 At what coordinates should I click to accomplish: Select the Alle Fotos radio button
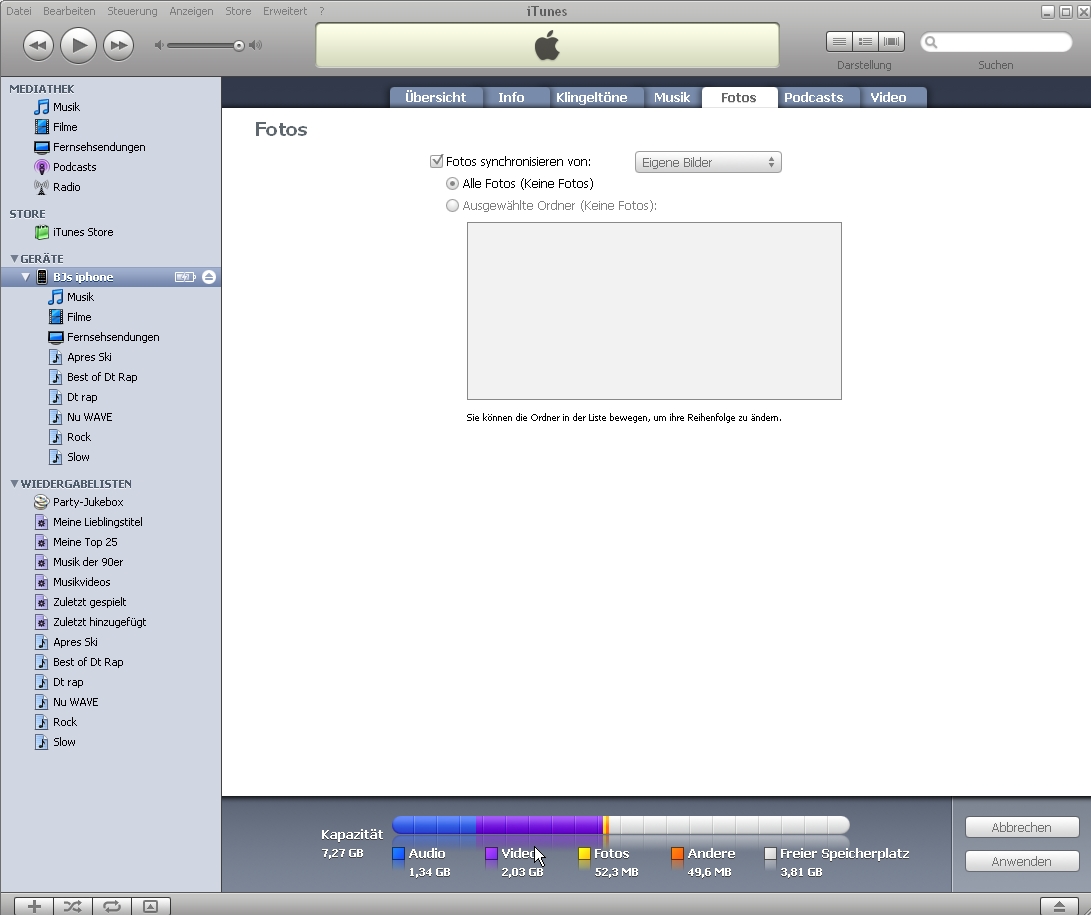coord(453,184)
